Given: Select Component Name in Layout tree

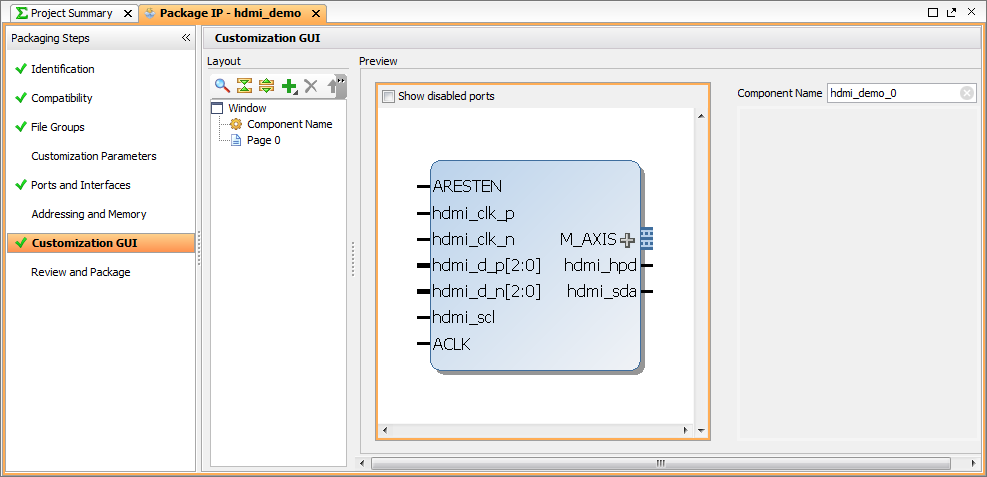Looking at the screenshot, I should tap(290, 124).
